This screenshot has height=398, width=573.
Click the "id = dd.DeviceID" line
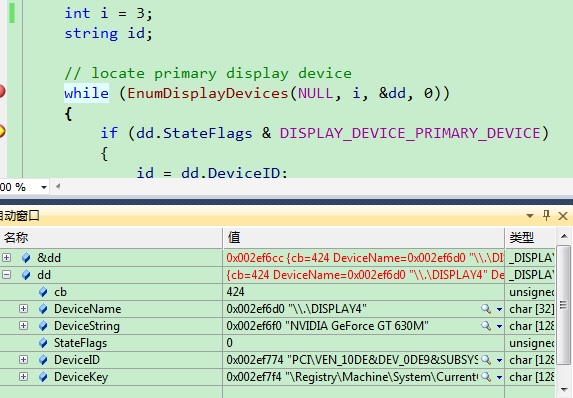212,173
